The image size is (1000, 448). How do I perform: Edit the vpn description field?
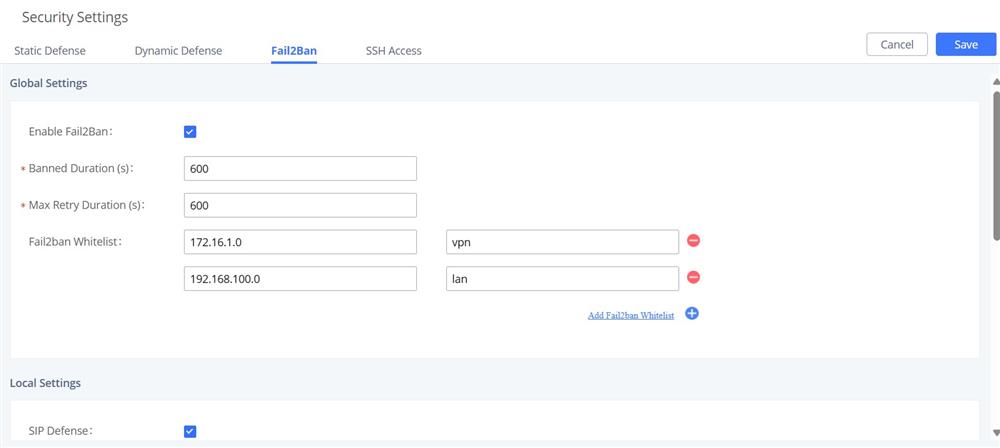[562, 242]
